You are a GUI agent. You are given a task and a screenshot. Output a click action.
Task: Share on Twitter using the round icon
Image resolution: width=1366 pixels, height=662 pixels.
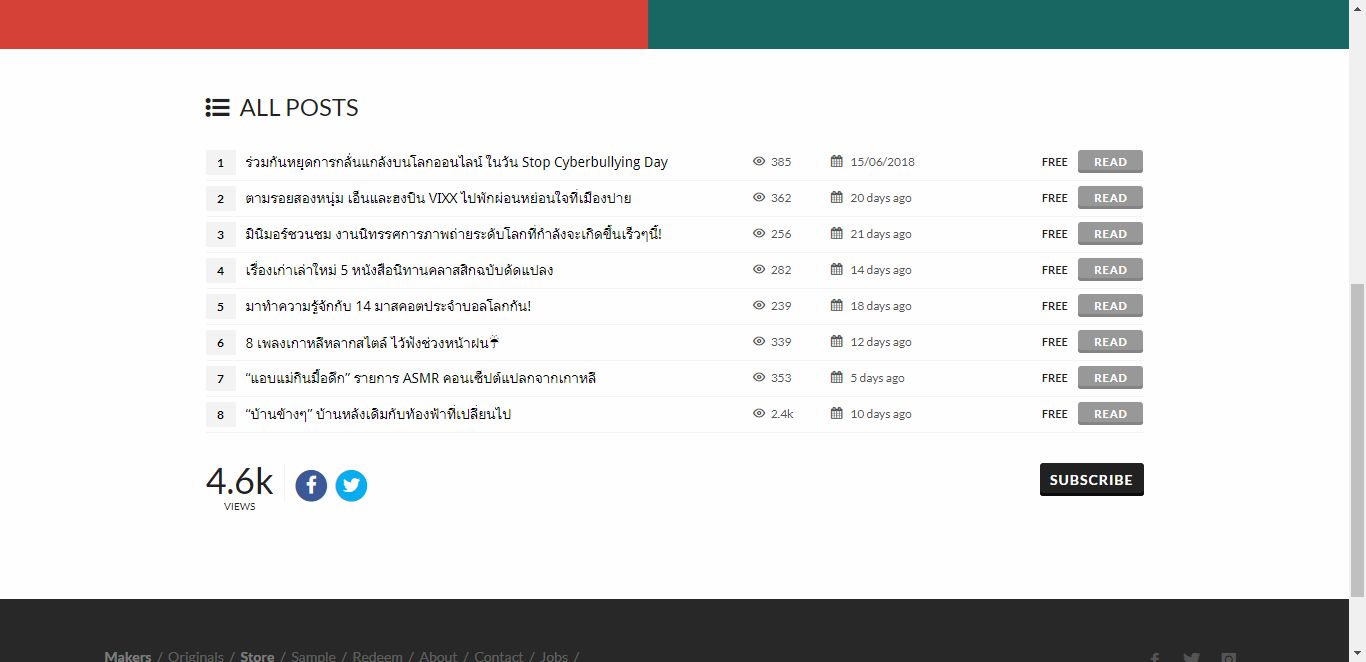[x=351, y=486]
